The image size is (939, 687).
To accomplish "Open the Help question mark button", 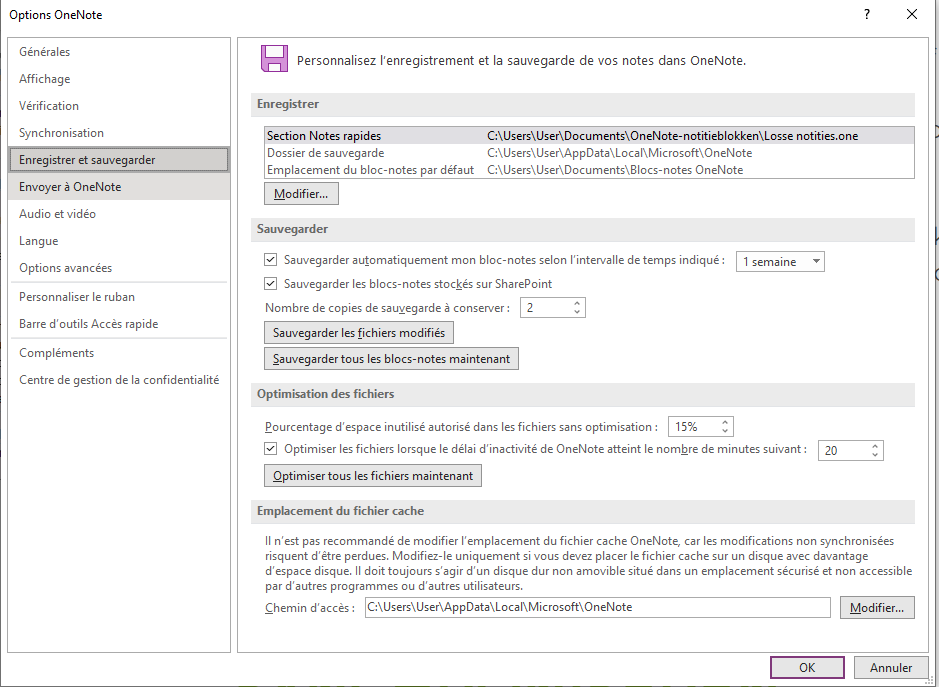I will pos(867,14).
